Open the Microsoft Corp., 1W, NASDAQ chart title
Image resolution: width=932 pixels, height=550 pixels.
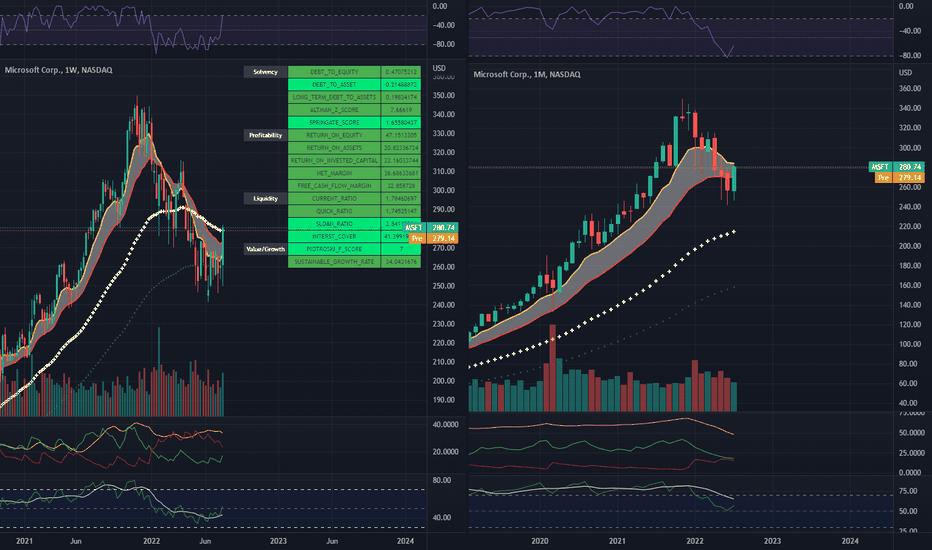pyautogui.click(x=58, y=70)
